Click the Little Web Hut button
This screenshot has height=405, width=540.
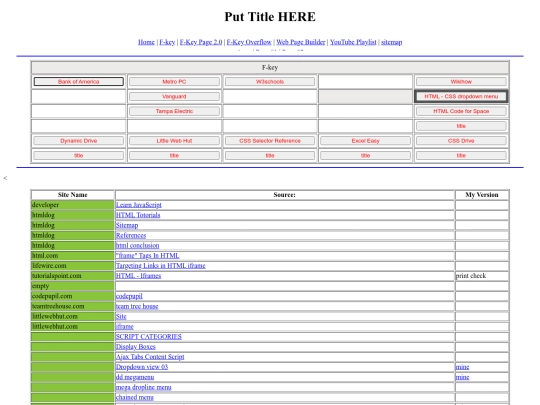174,141
